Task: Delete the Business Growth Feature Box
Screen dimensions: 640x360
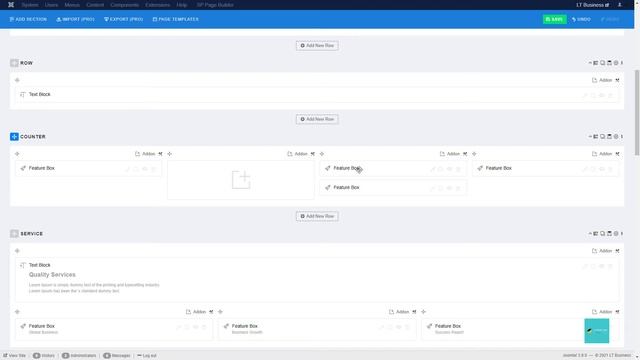Action: [407, 327]
